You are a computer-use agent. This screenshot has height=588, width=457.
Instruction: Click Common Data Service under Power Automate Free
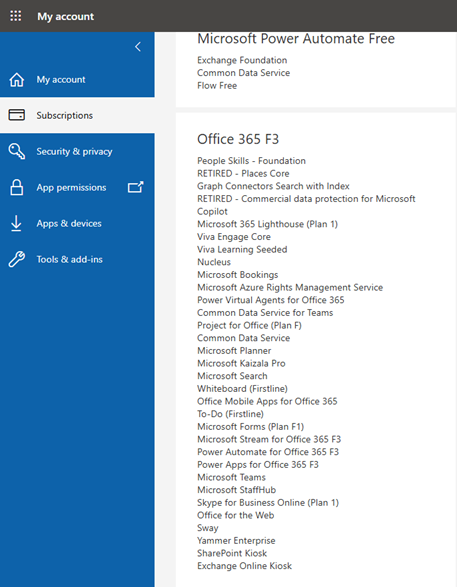tap(244, 73)
